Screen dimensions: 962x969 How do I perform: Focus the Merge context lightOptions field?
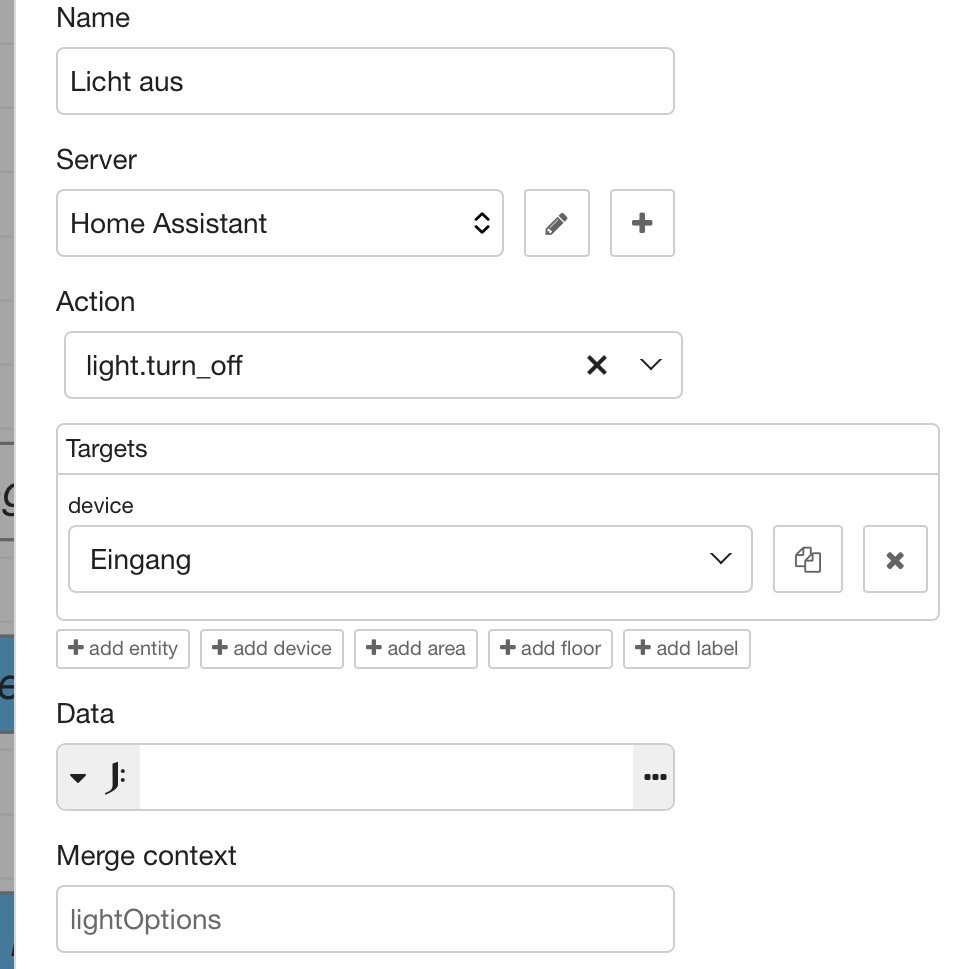coord(365,919)
